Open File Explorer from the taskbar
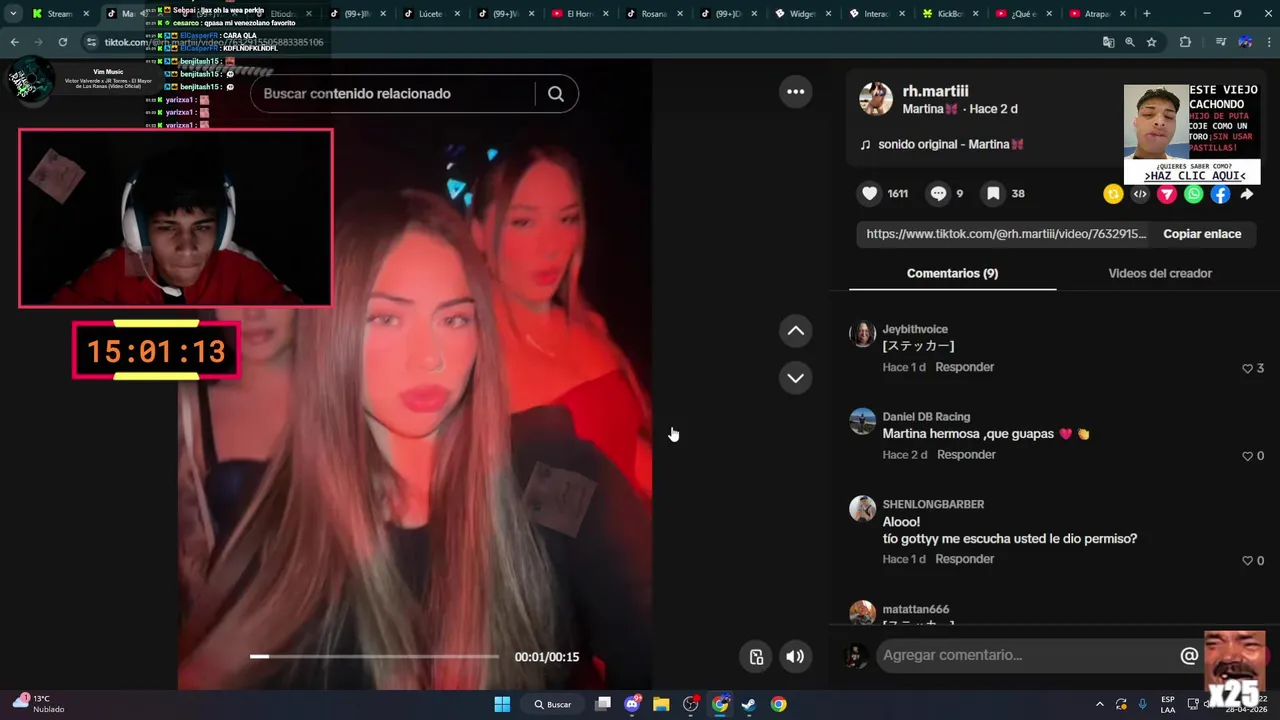The width and height of the screenshot is (1280, 720). [x=661, y=704]
